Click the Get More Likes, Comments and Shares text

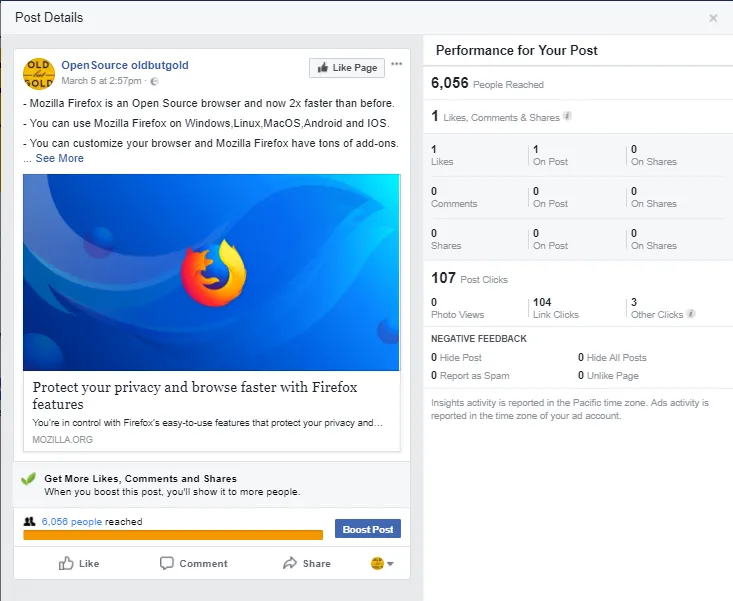pyautogui.click(x=141, y=479)
